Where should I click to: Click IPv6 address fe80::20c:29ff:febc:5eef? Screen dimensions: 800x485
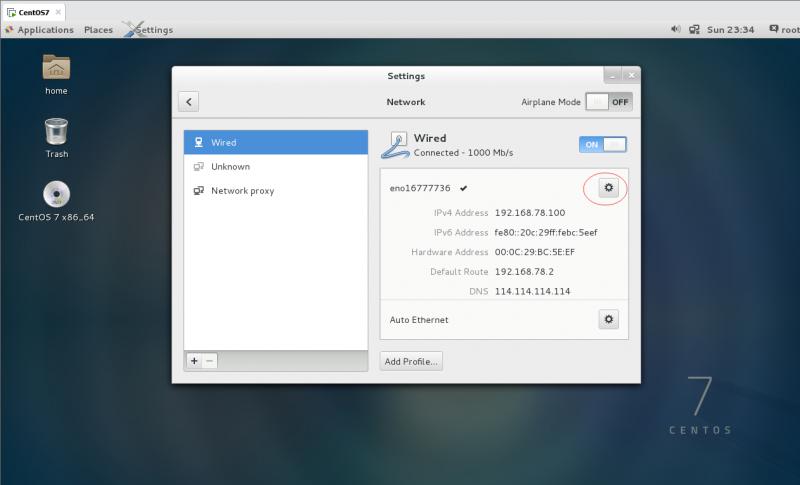[545, 232]
